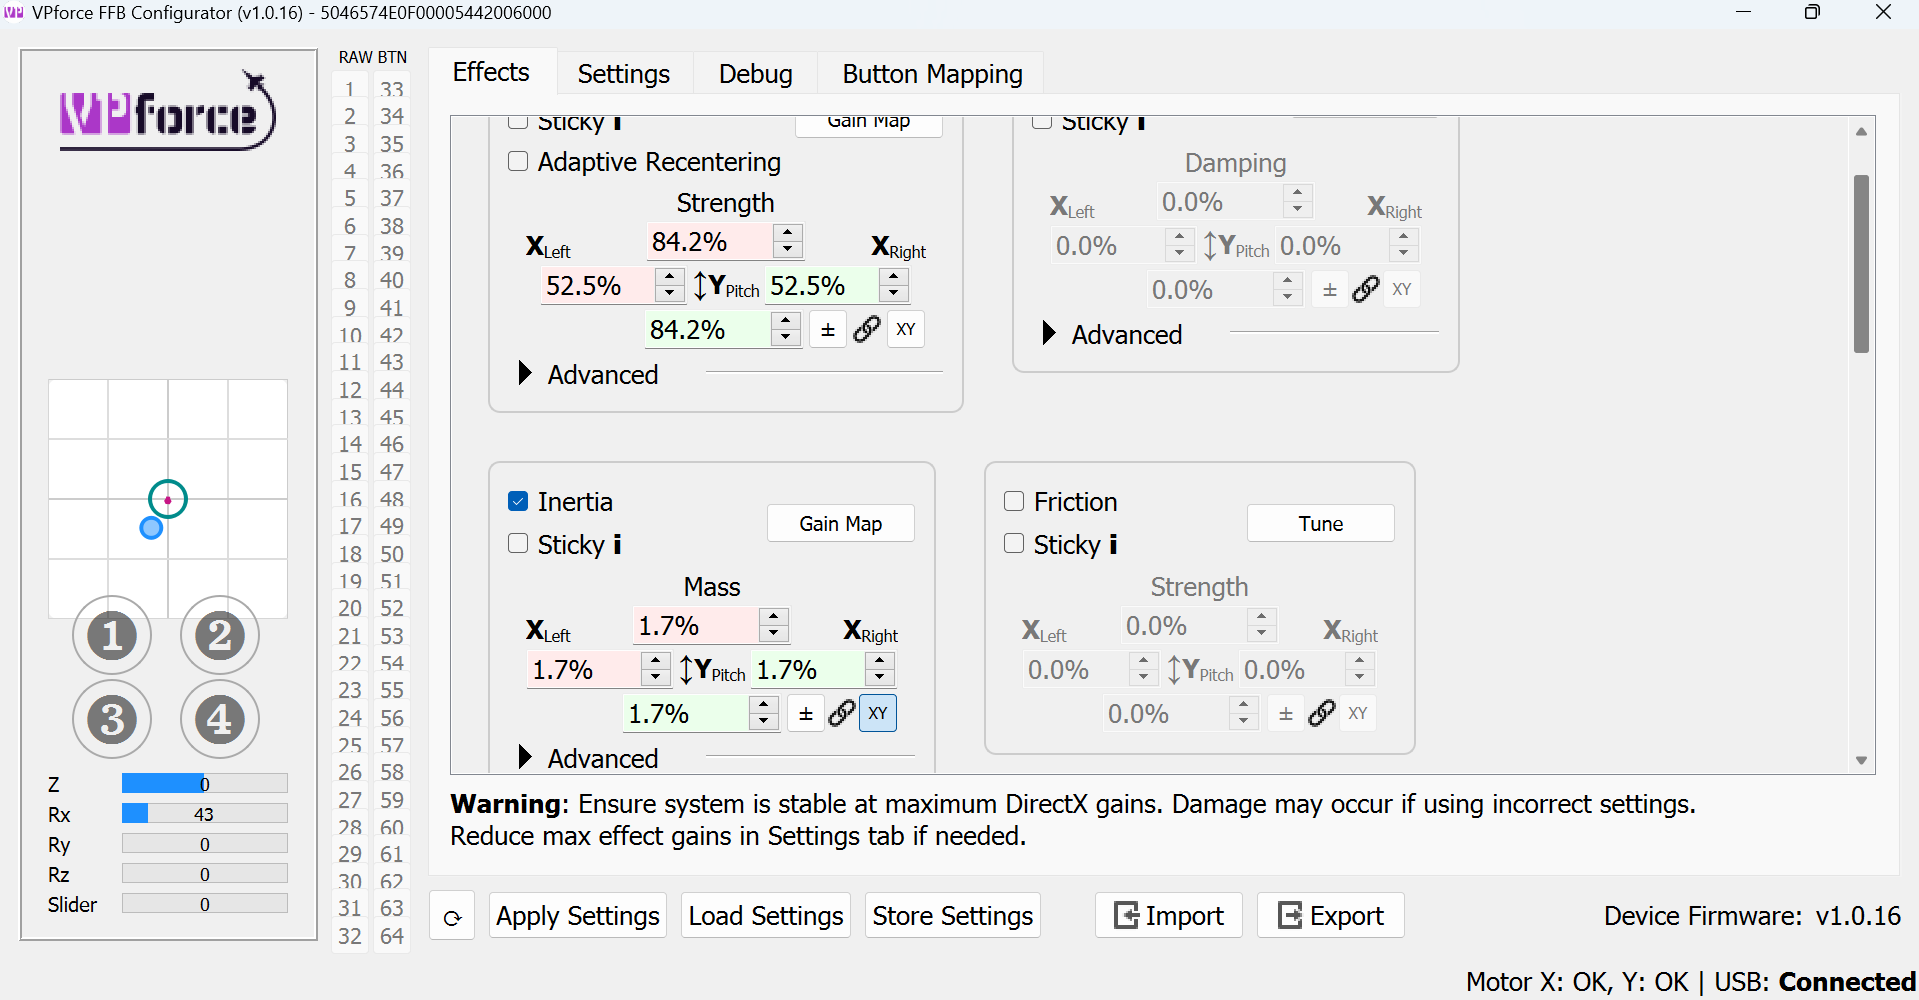
Task: Open the Button Mapping tab
Action: pos(932,73)
